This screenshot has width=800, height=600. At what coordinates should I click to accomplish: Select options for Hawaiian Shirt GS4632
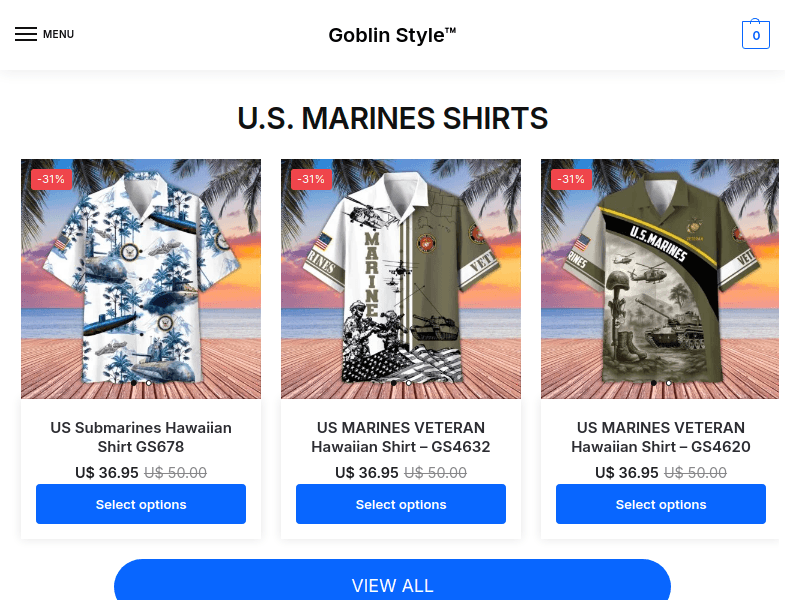[x=401, y=504]
